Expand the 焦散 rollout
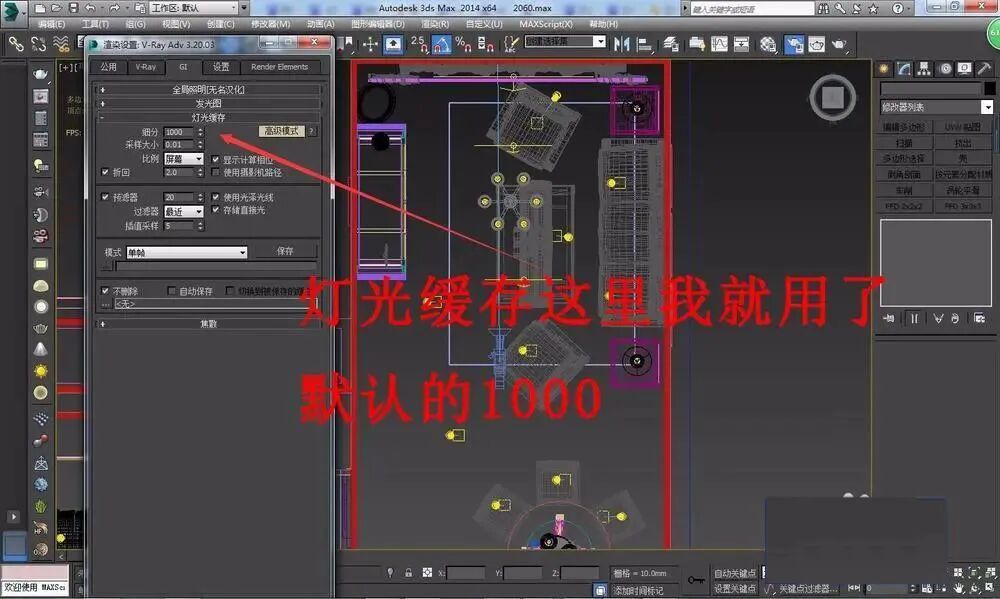 [208, 324]
